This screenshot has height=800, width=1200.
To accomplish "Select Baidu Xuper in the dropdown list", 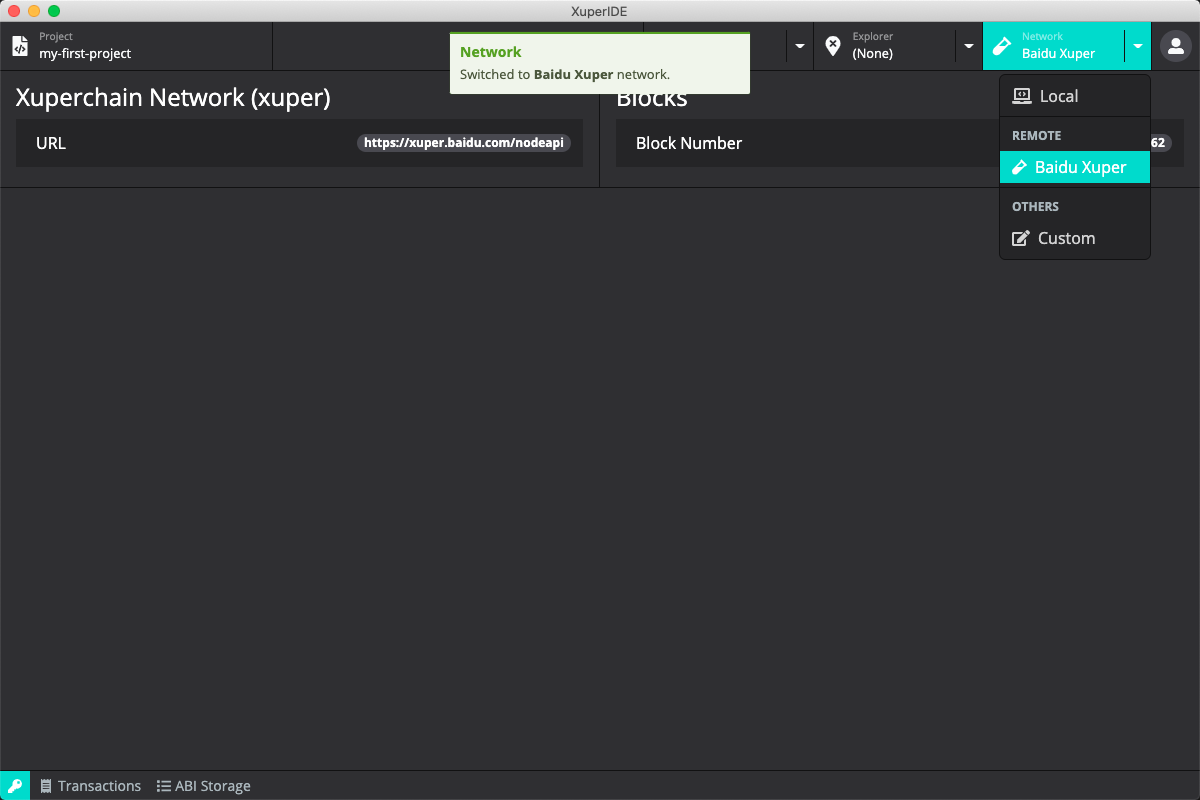I will coord(1075,167).
